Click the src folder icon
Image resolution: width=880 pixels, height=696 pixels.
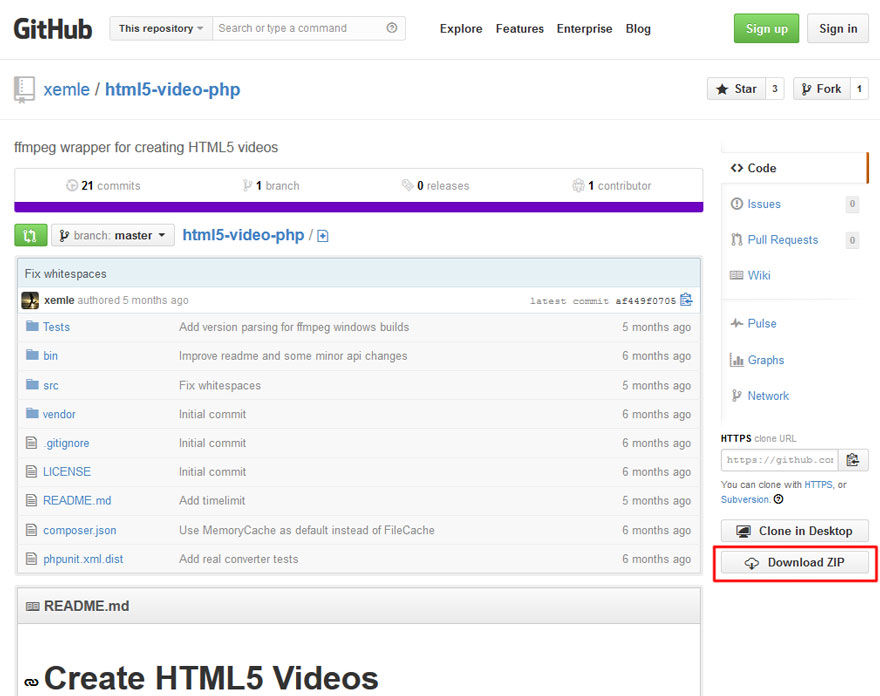pos(32,384)
